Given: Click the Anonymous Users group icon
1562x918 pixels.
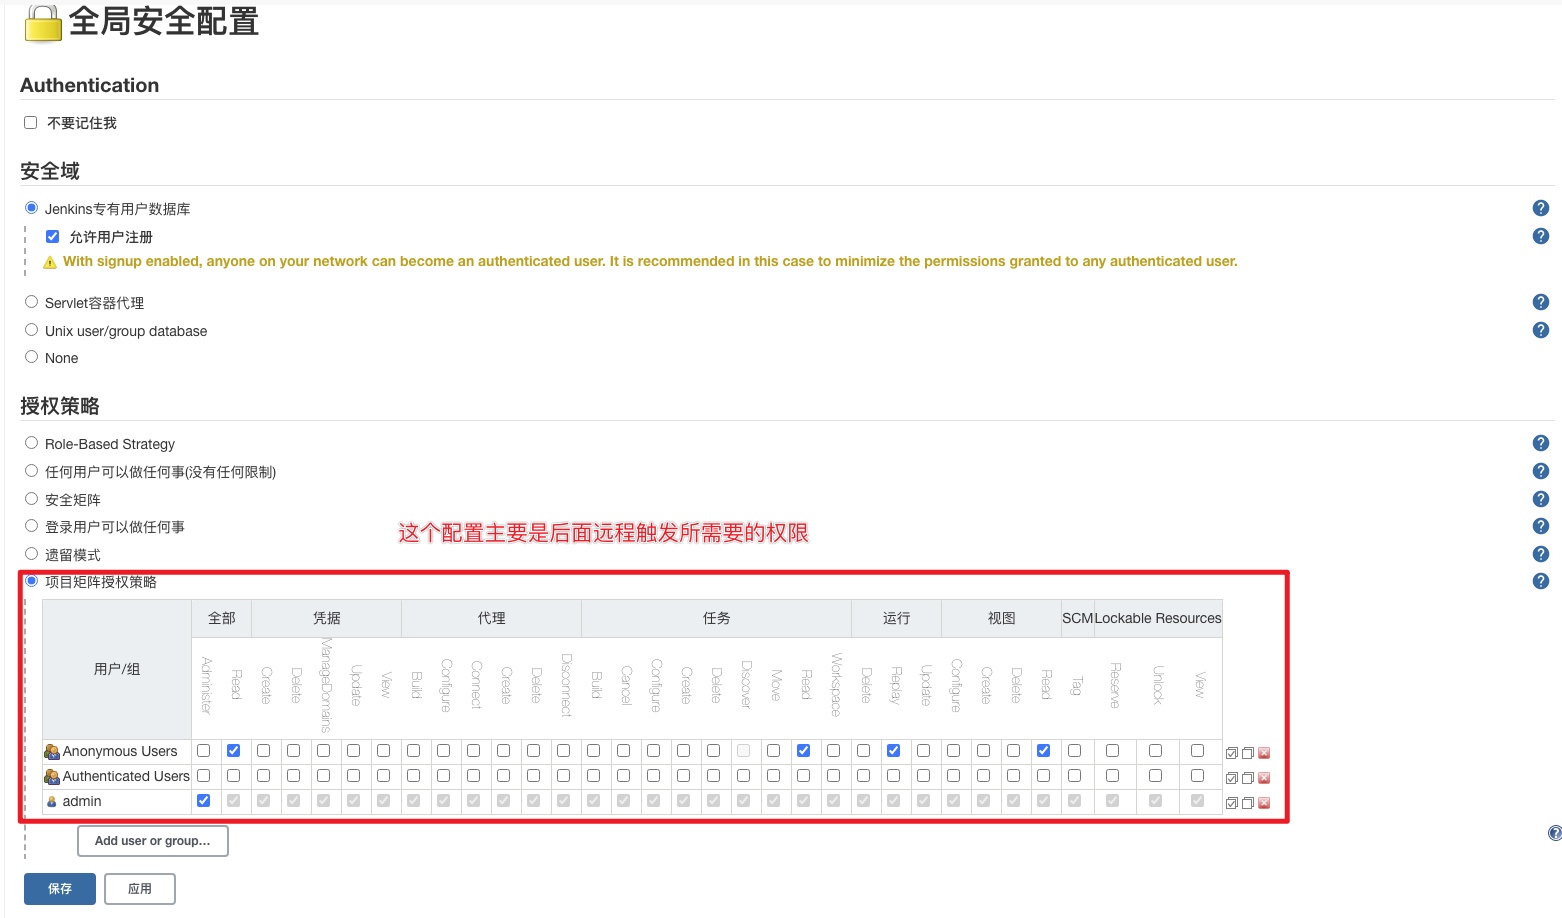Looking at the screenshot, I should click(52, 751).
